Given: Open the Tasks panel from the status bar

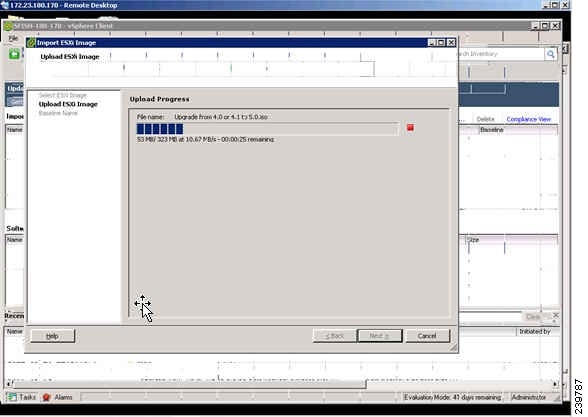Looking at the screenshot, I should click(22, 397).
